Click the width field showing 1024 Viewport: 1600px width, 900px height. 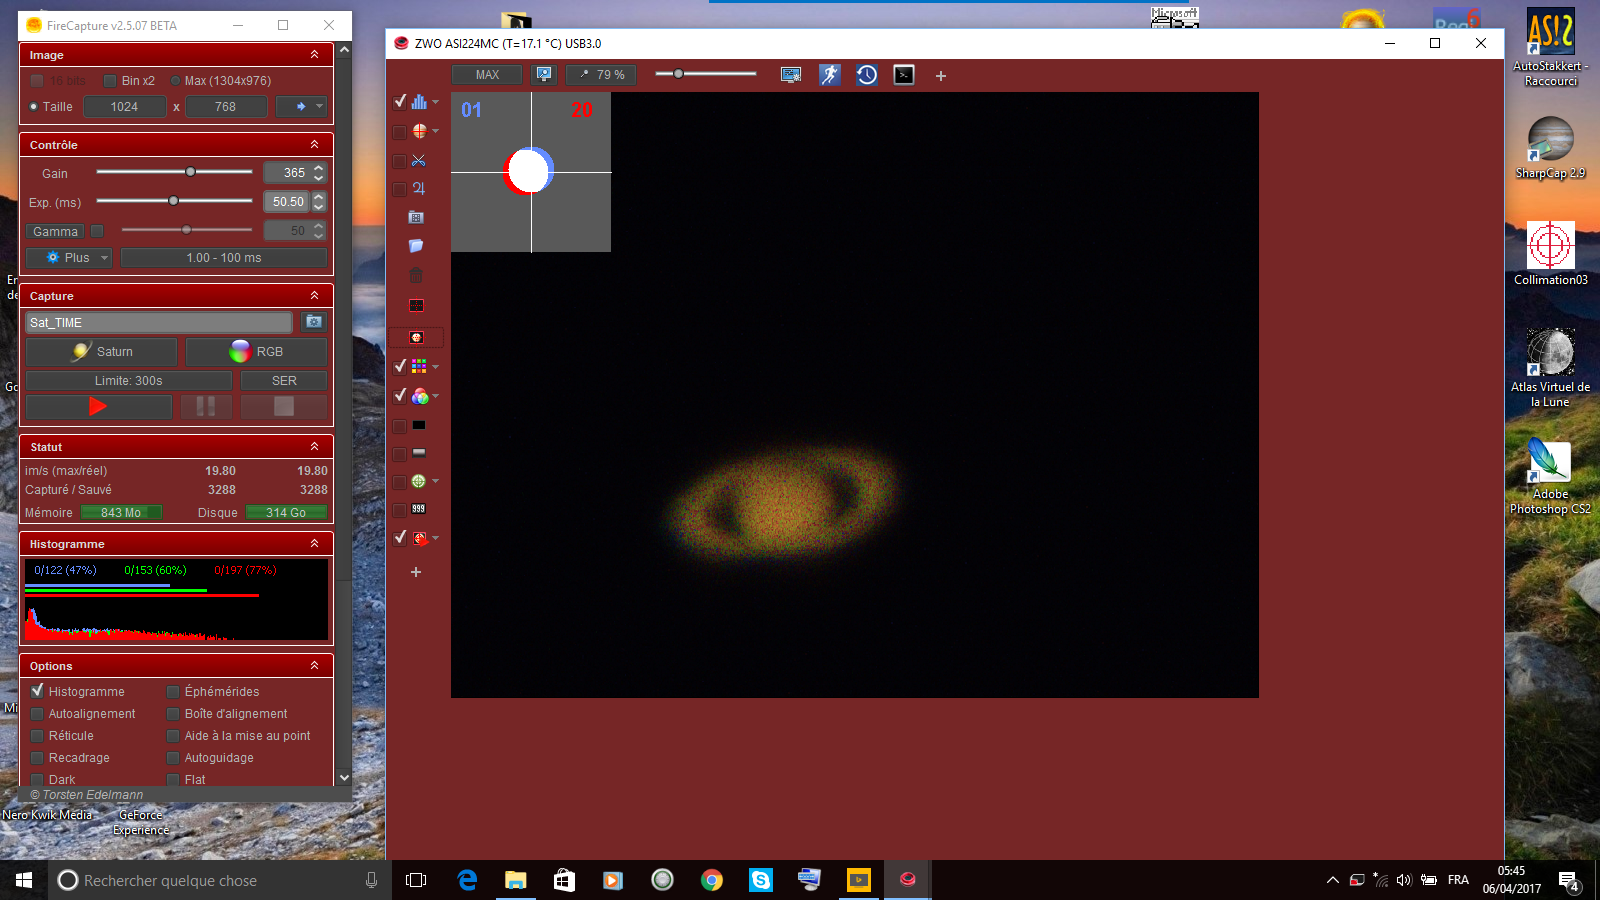tap(125, 107)
